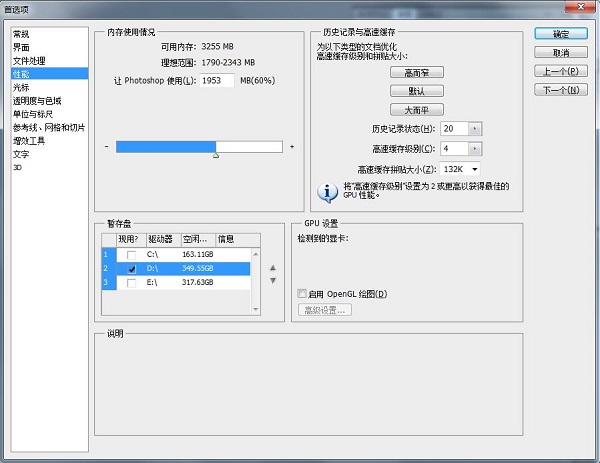
Task: Toggle the 启用 OpenGL 绘图 checkbox
Action: [x=302, y=293]
